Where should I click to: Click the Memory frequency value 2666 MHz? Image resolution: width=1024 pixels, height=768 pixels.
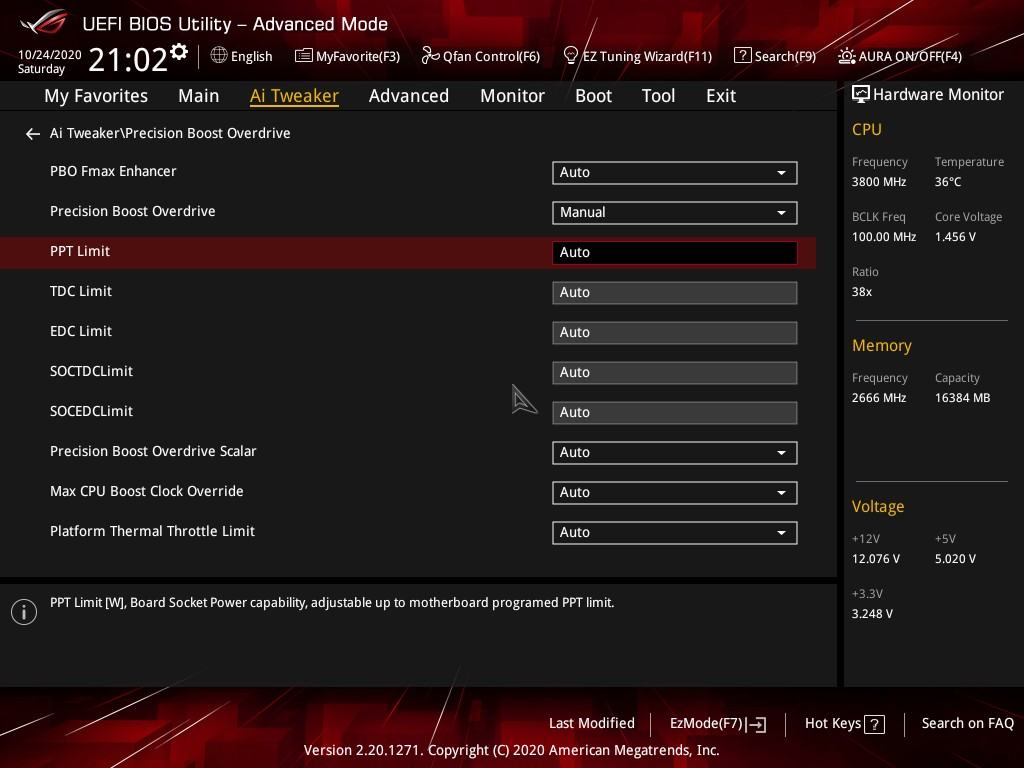(878, 398)
